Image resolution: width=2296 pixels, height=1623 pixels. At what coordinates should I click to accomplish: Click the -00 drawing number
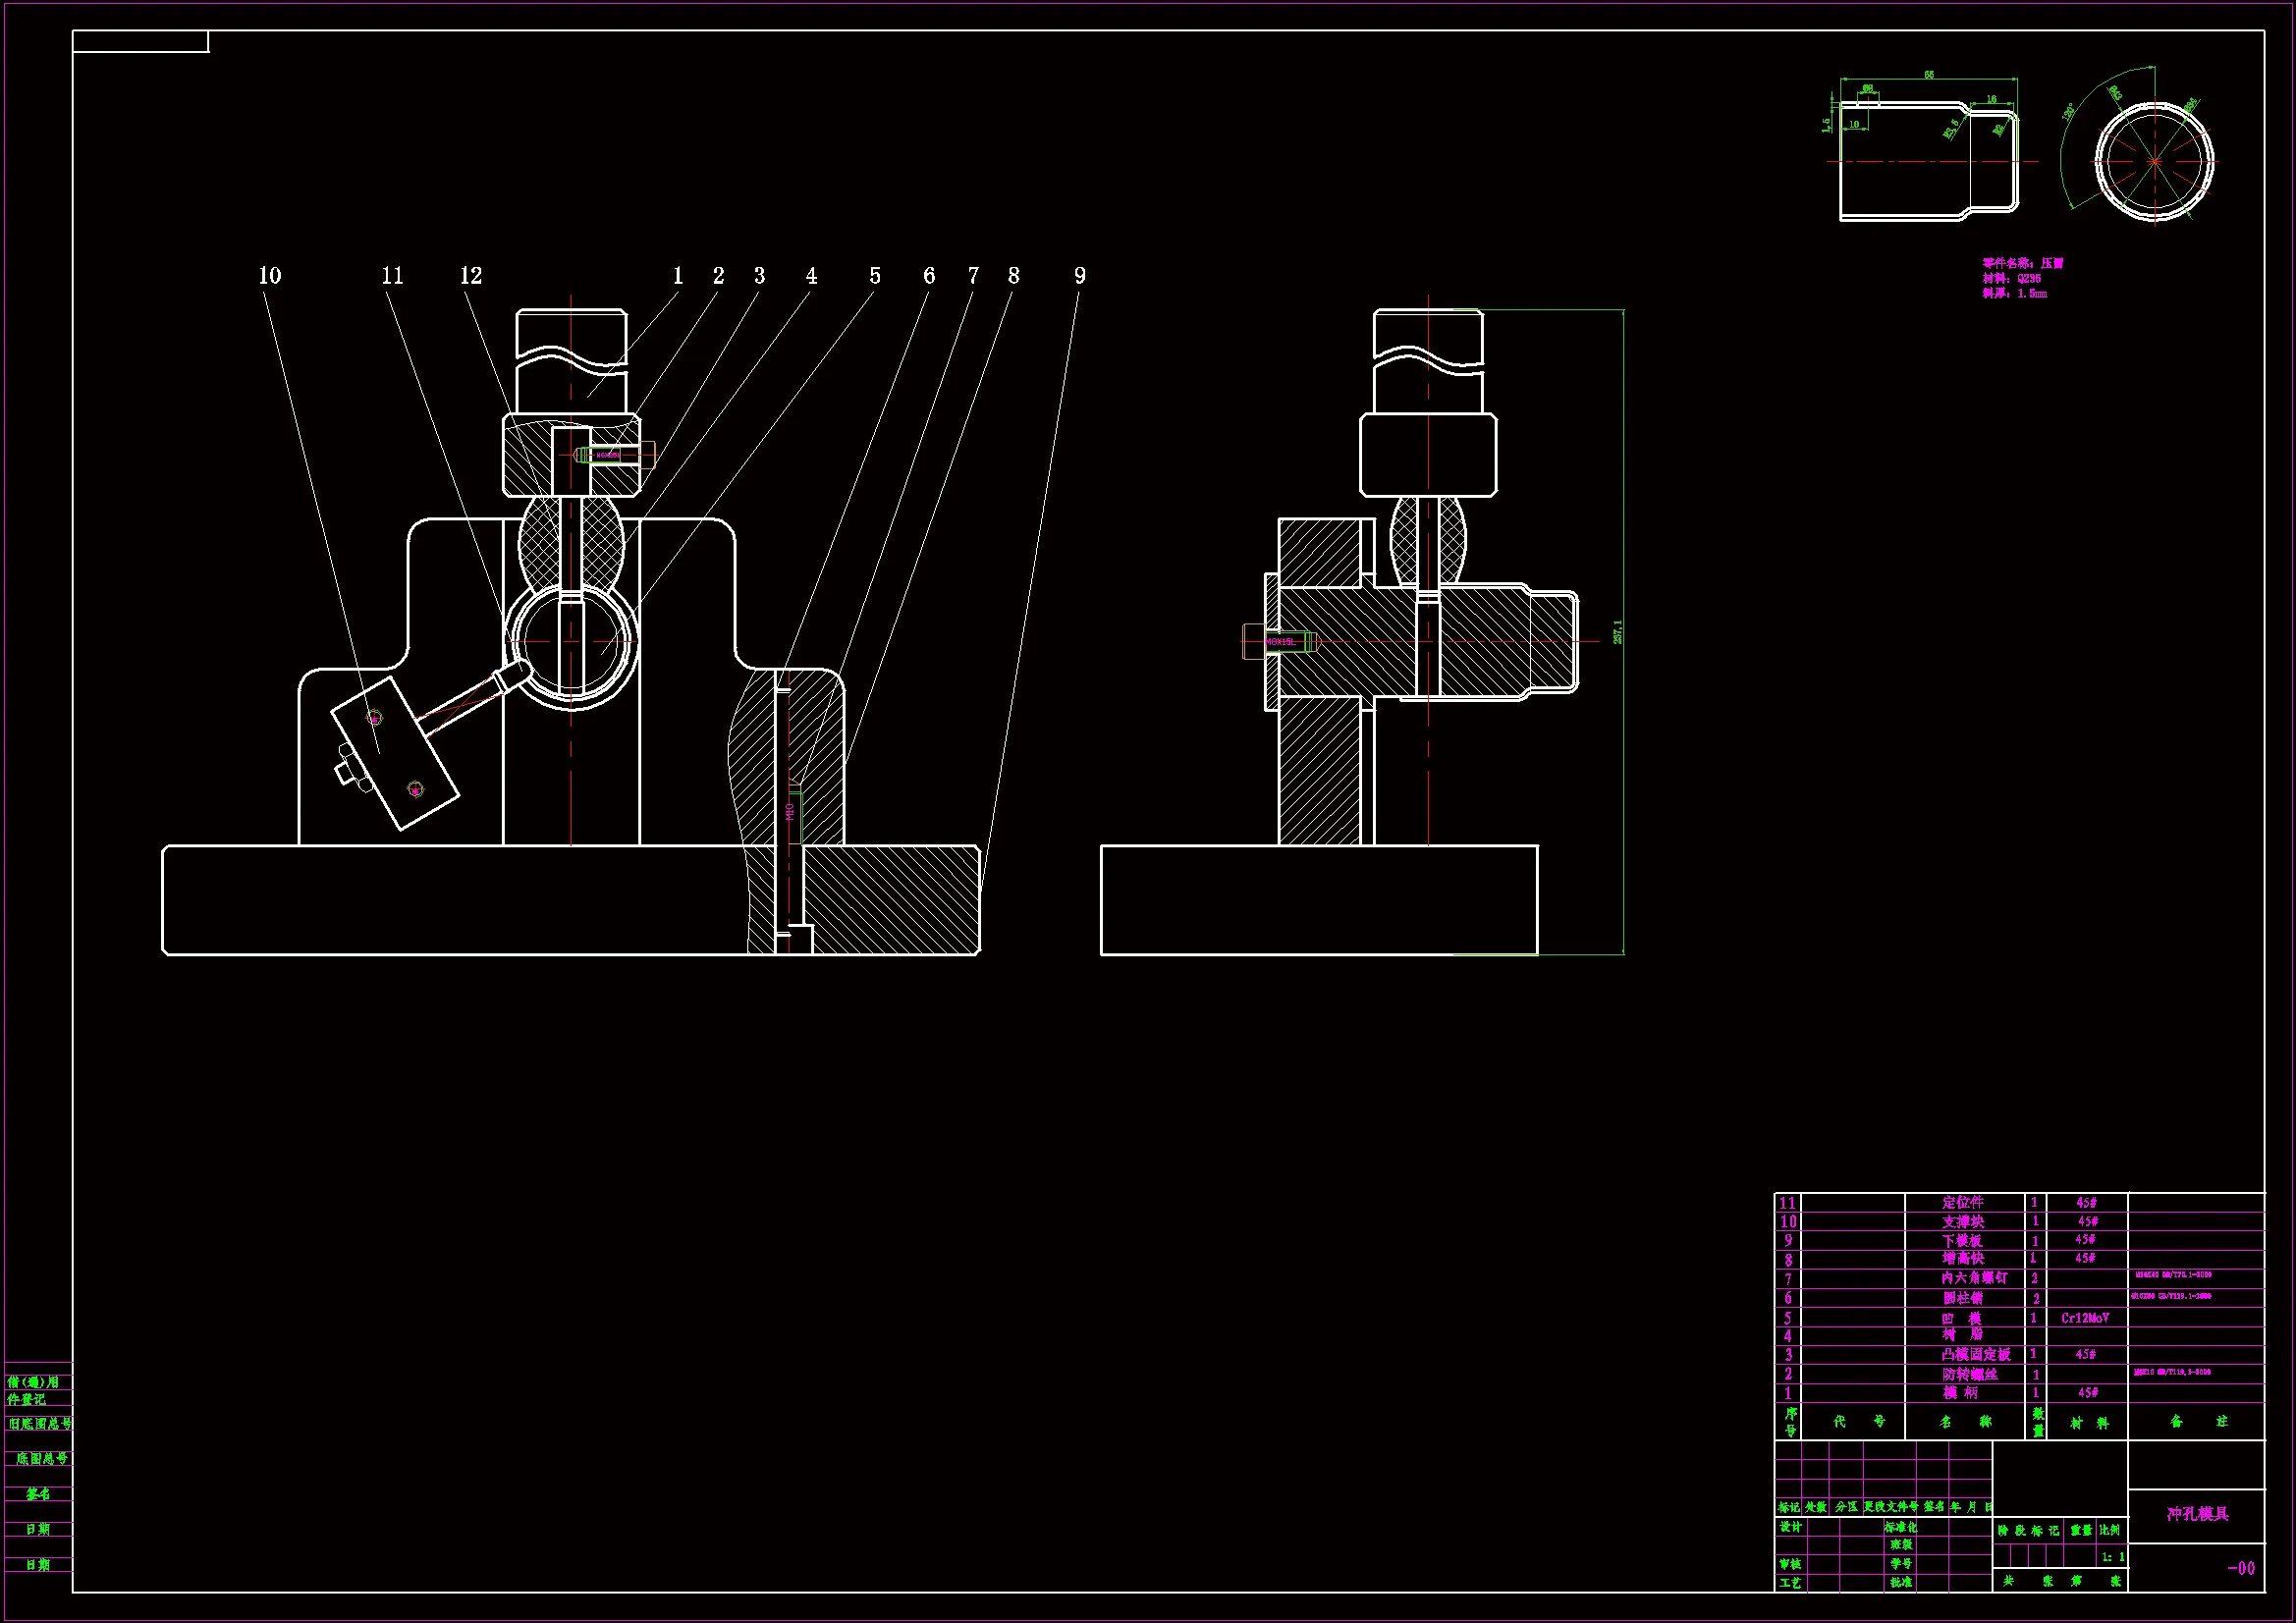[2240, 1568]
